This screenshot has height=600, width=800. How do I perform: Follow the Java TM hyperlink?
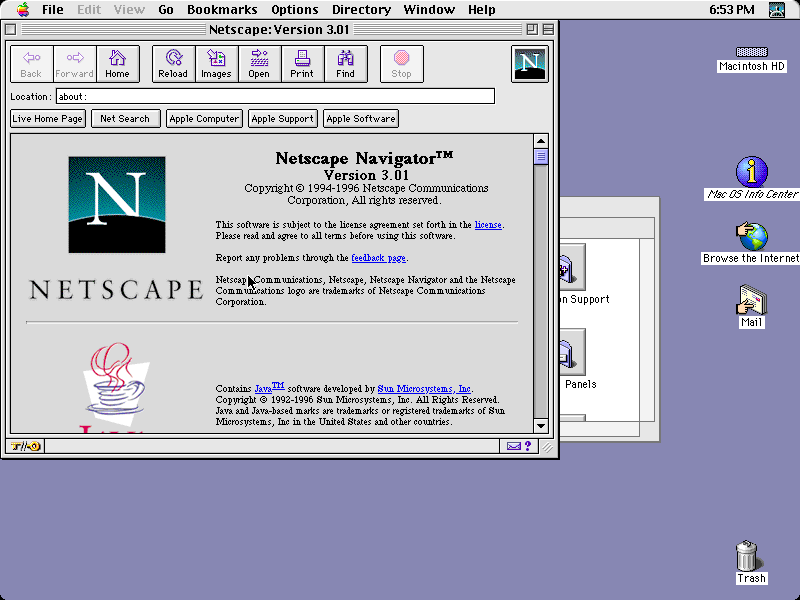tap(269, 387)
